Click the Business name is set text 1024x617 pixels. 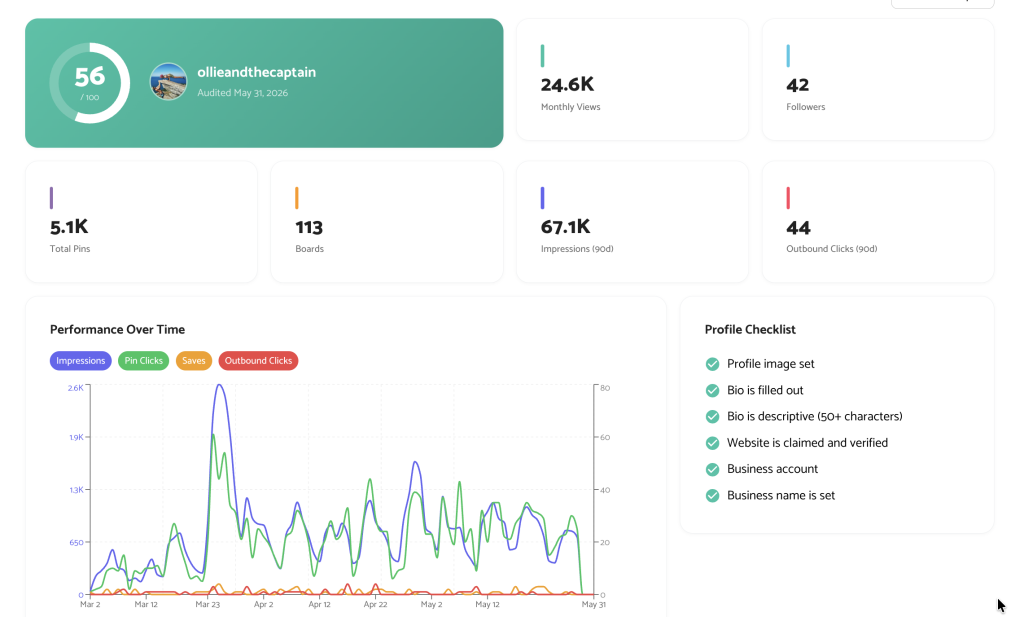click(780, 495)
